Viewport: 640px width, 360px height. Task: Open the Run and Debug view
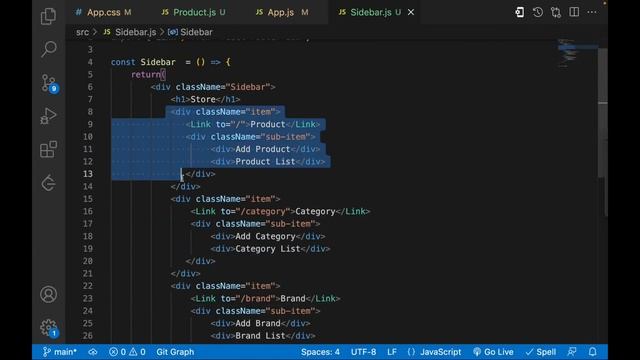click(x=49, y=116)
